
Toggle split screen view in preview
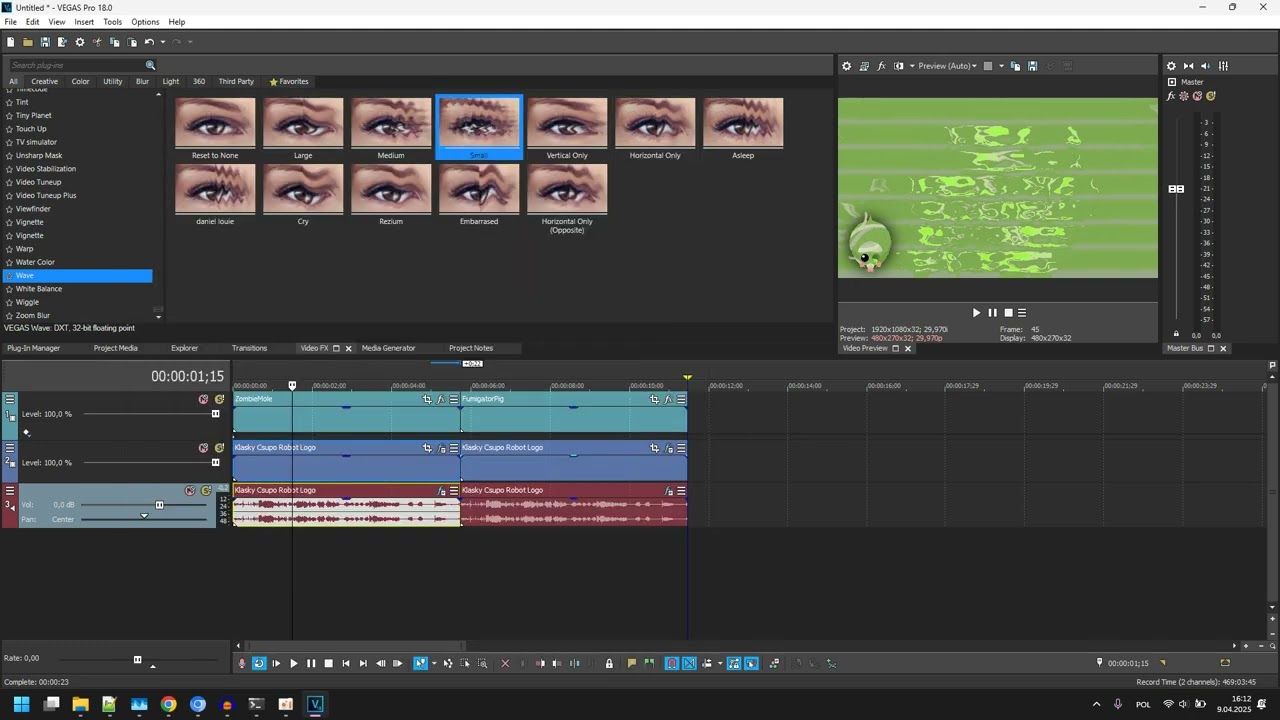pyautogui.click(x=898, y=66)
